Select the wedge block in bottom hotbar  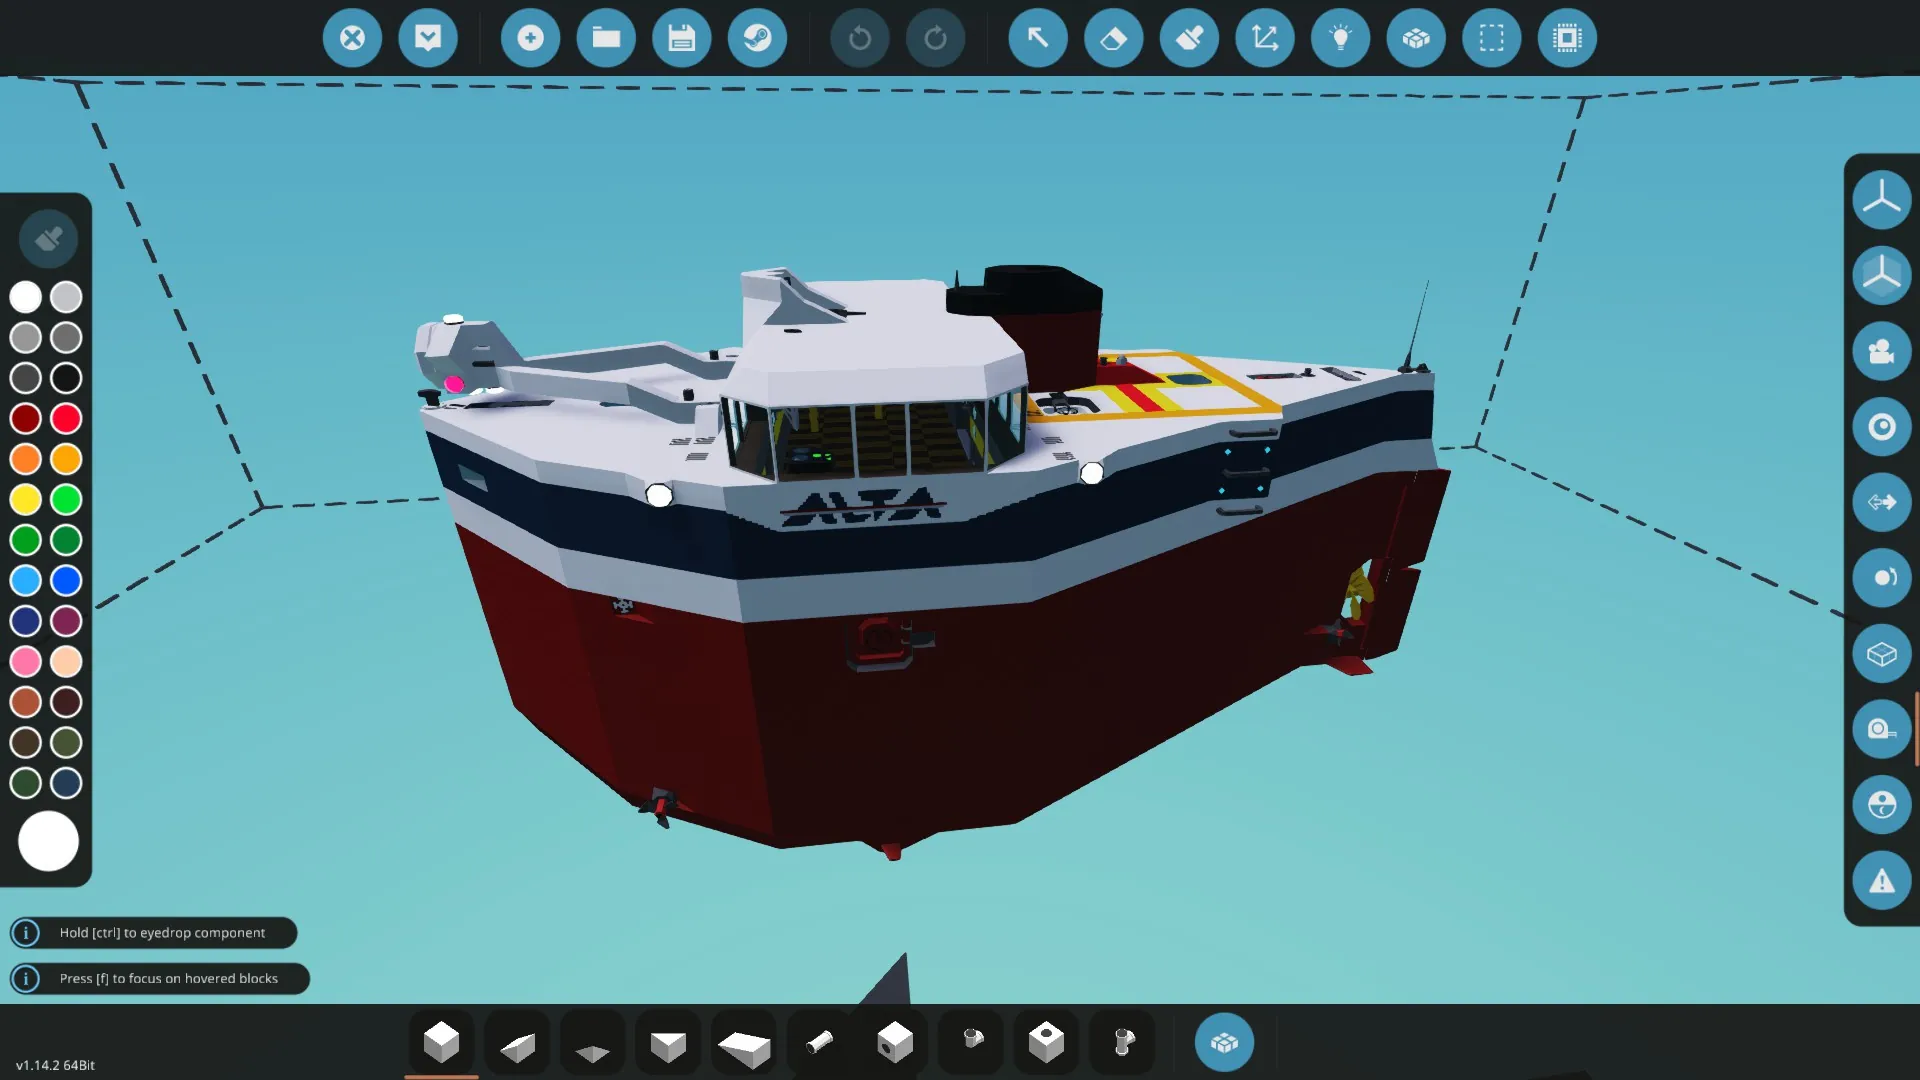click(x=517, y=1045)
